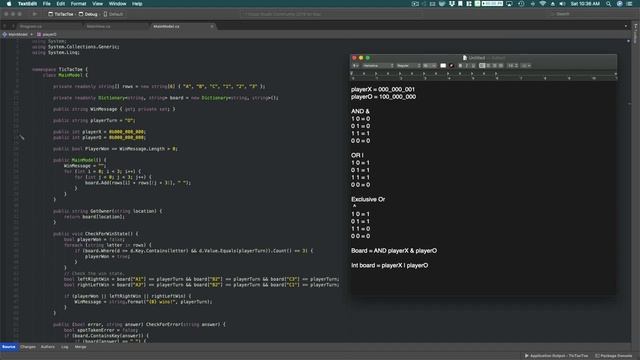
Task: Open playerO member breadcrumb
Action: [x=47, y=34]
